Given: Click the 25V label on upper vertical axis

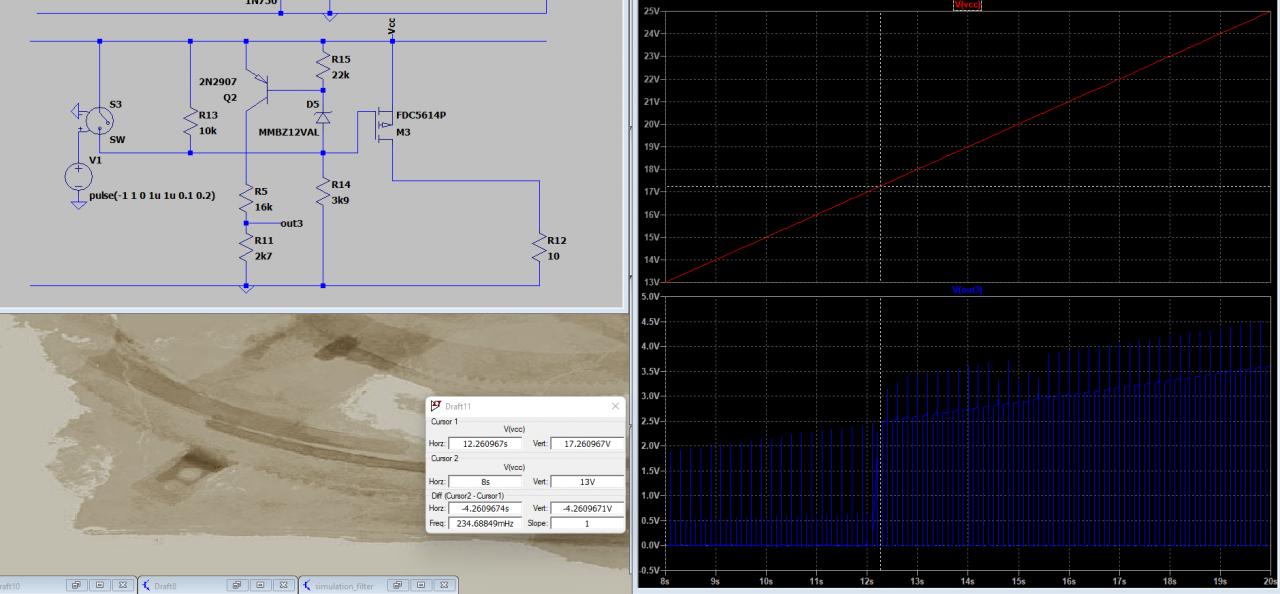Looking at the screenshot, I should click(x=651, y=11).
